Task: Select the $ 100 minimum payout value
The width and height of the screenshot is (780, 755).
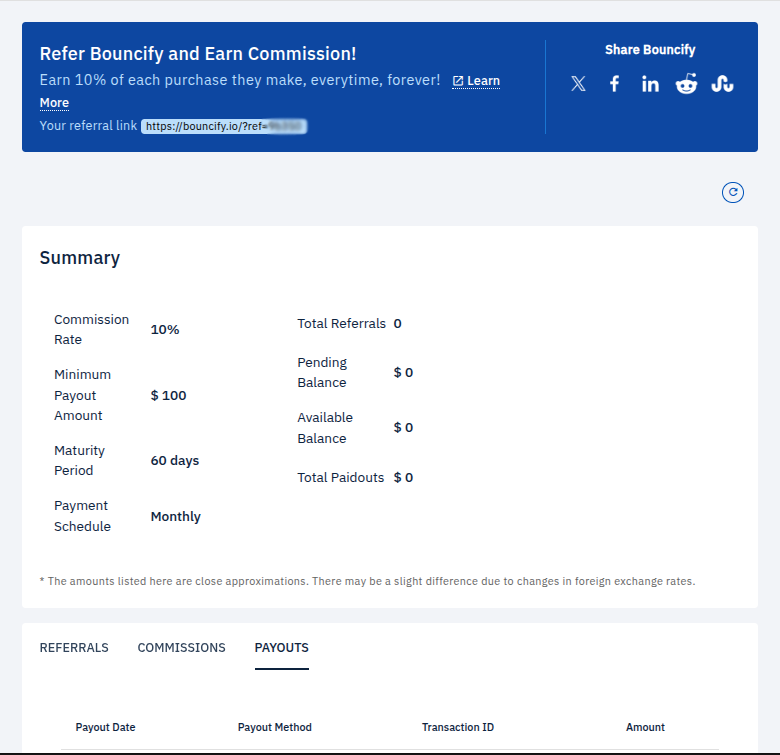Action: pos(169,395)
